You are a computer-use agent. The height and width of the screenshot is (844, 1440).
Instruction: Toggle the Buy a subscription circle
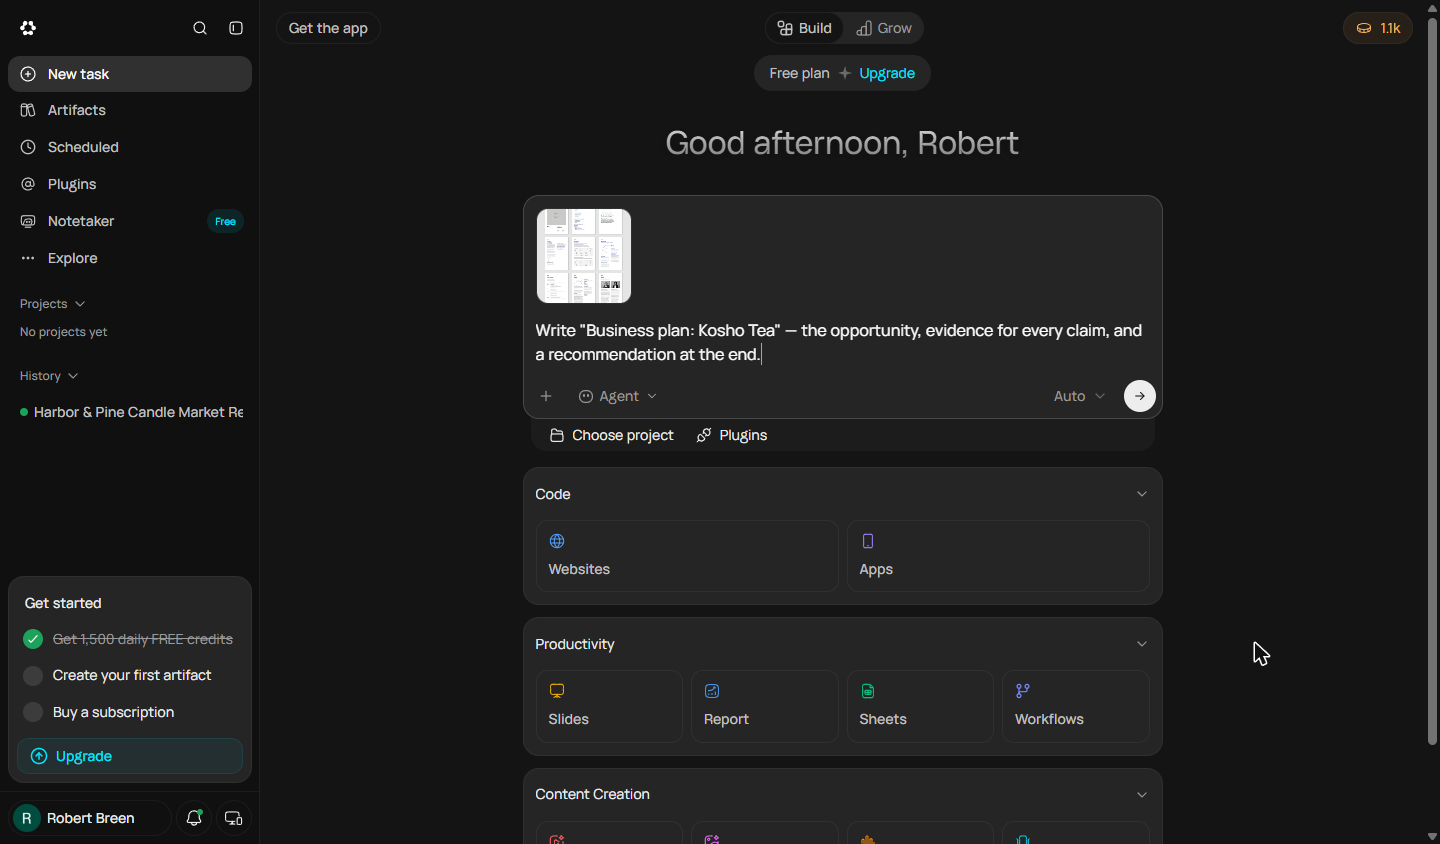33,712
